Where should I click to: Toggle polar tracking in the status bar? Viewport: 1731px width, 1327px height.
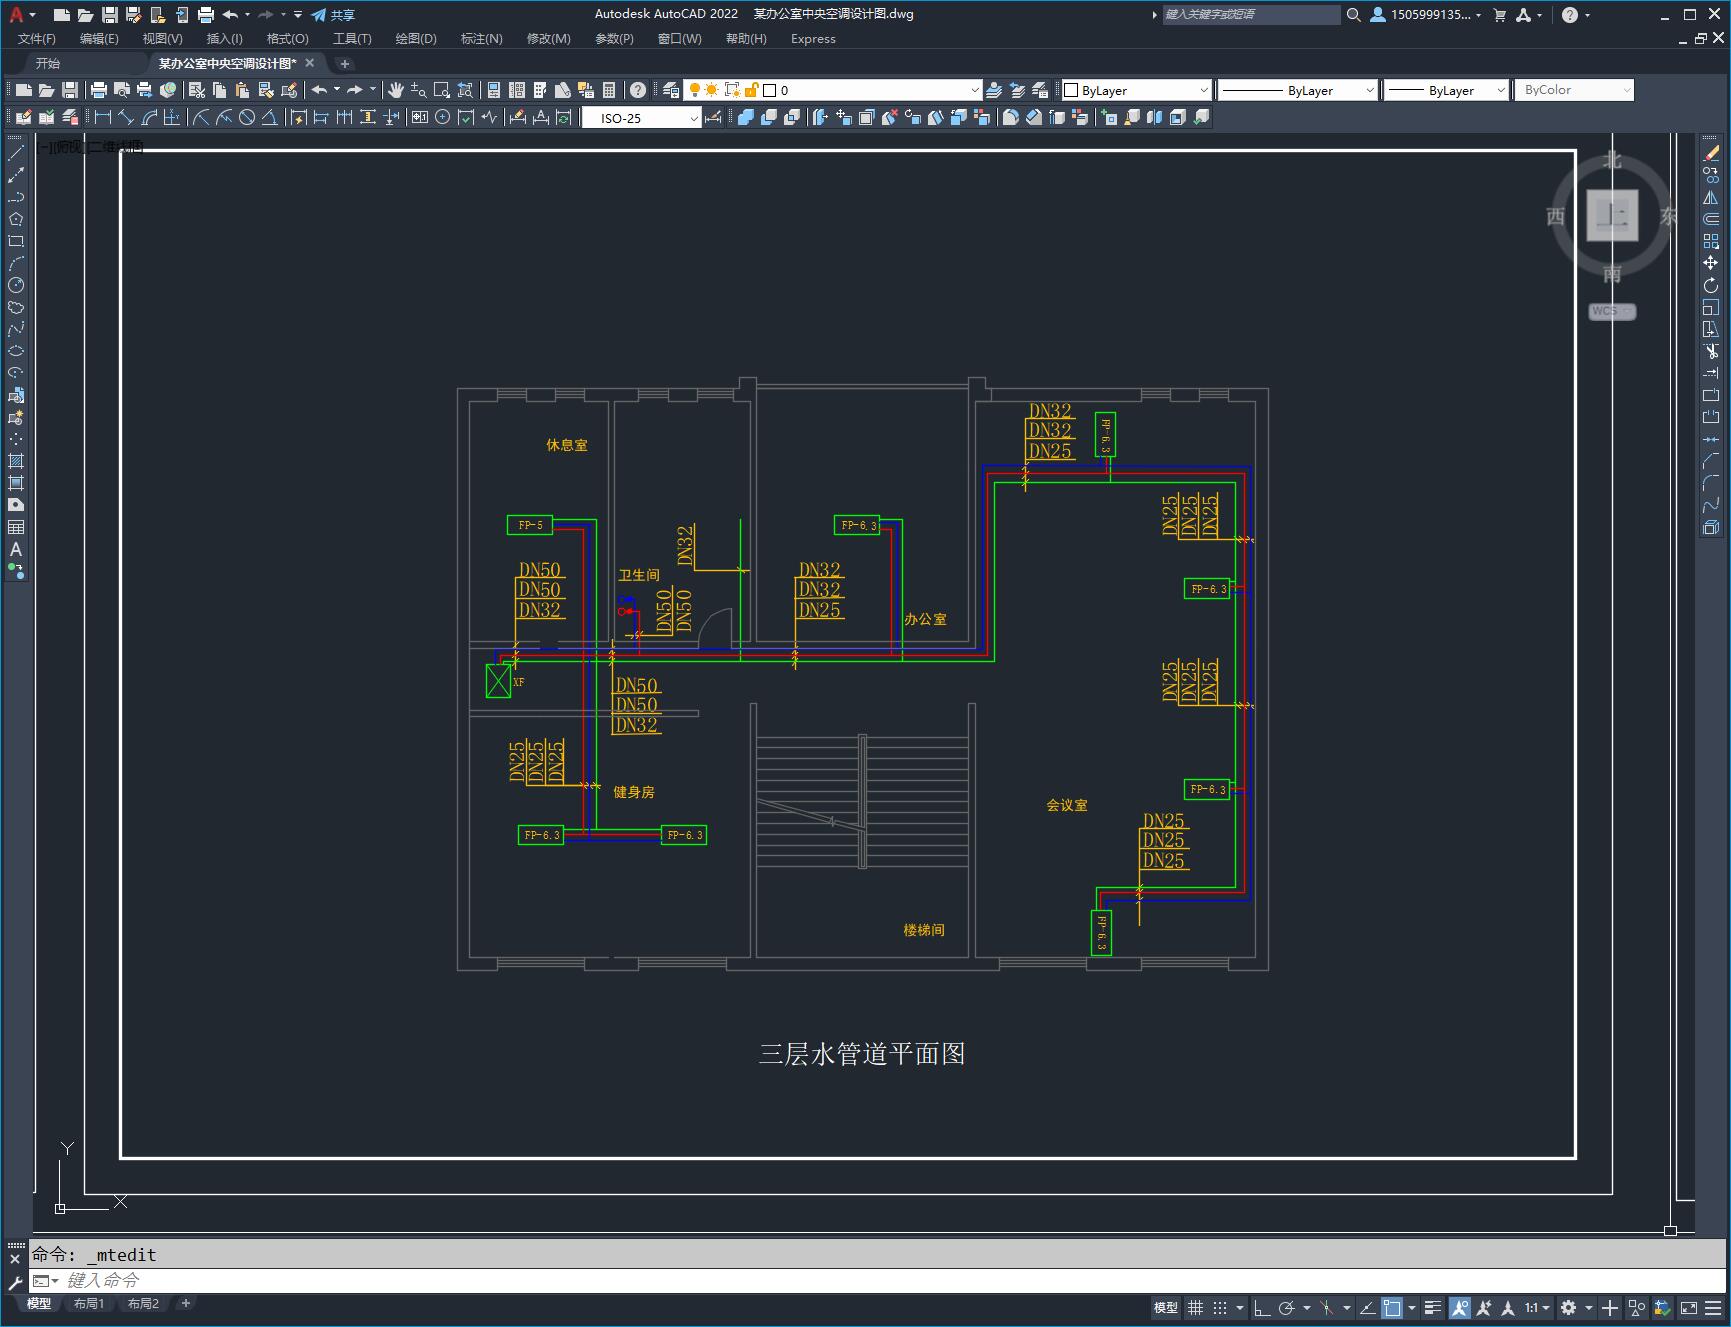(1287, 1307)
